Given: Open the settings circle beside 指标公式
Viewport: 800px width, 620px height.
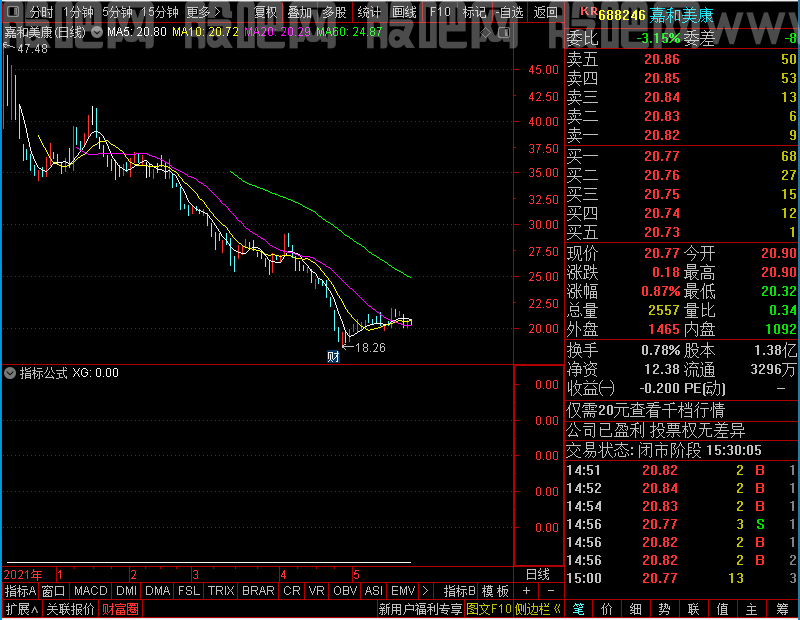Looking at the screenshot, I should [10, 373].
